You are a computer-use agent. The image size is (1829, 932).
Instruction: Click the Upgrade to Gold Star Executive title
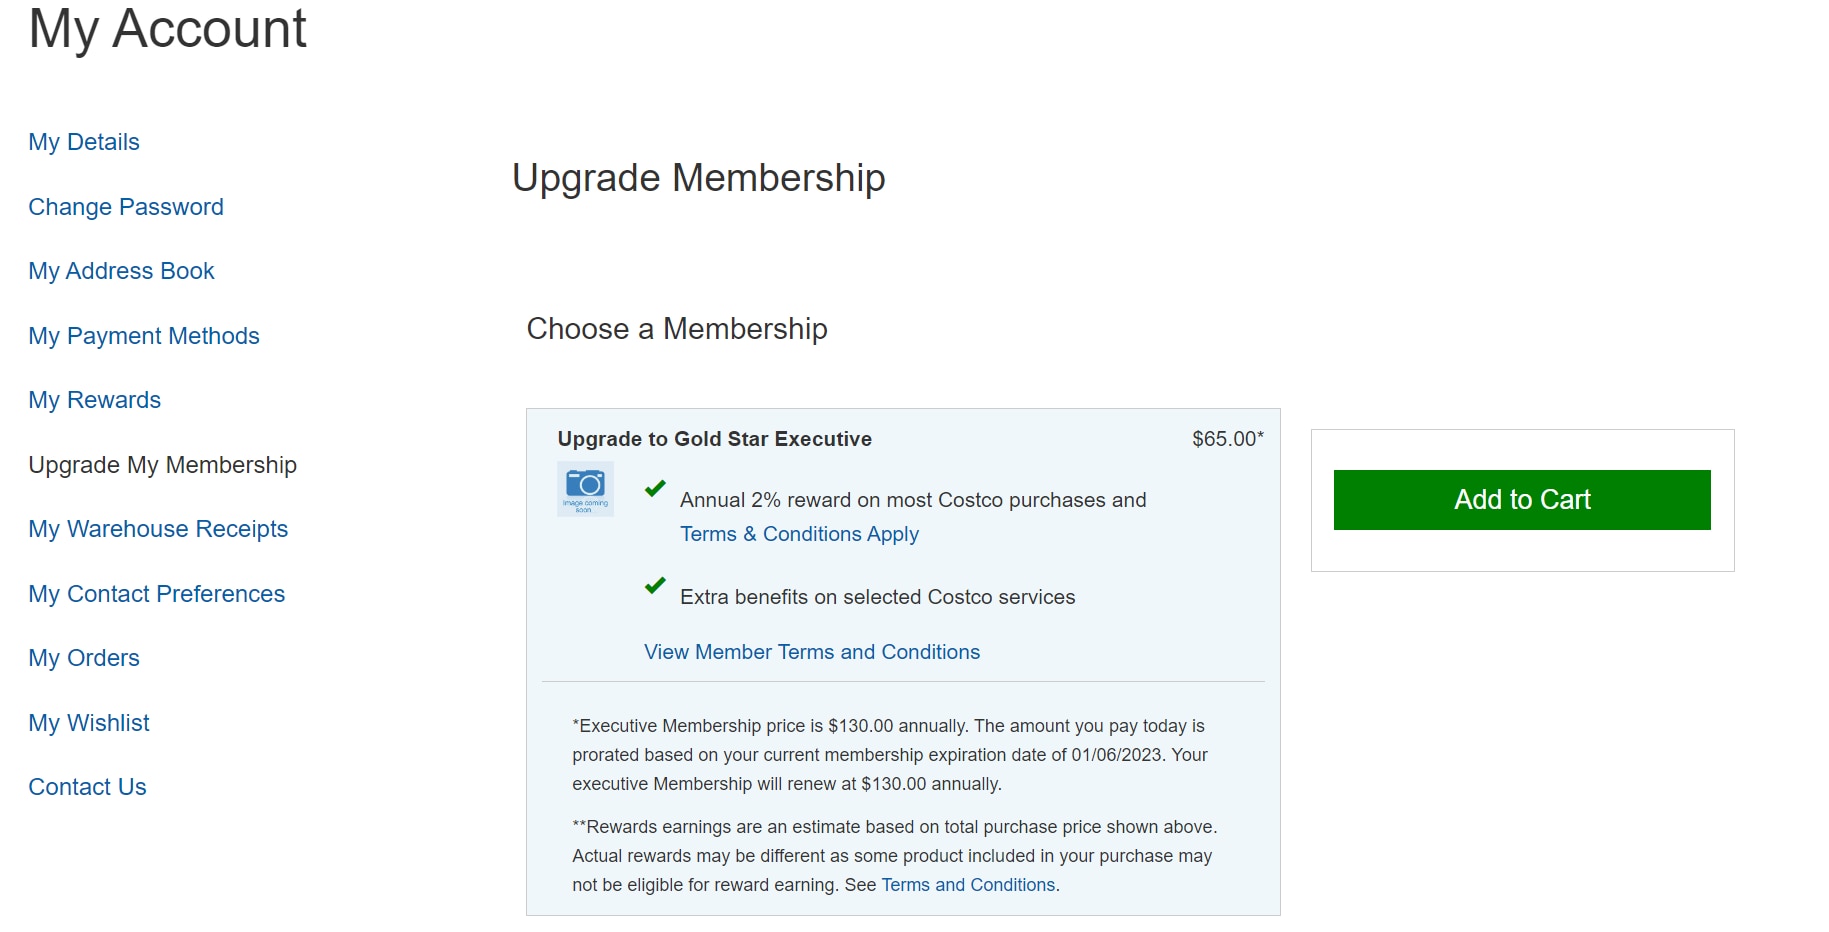pos(714,439)
